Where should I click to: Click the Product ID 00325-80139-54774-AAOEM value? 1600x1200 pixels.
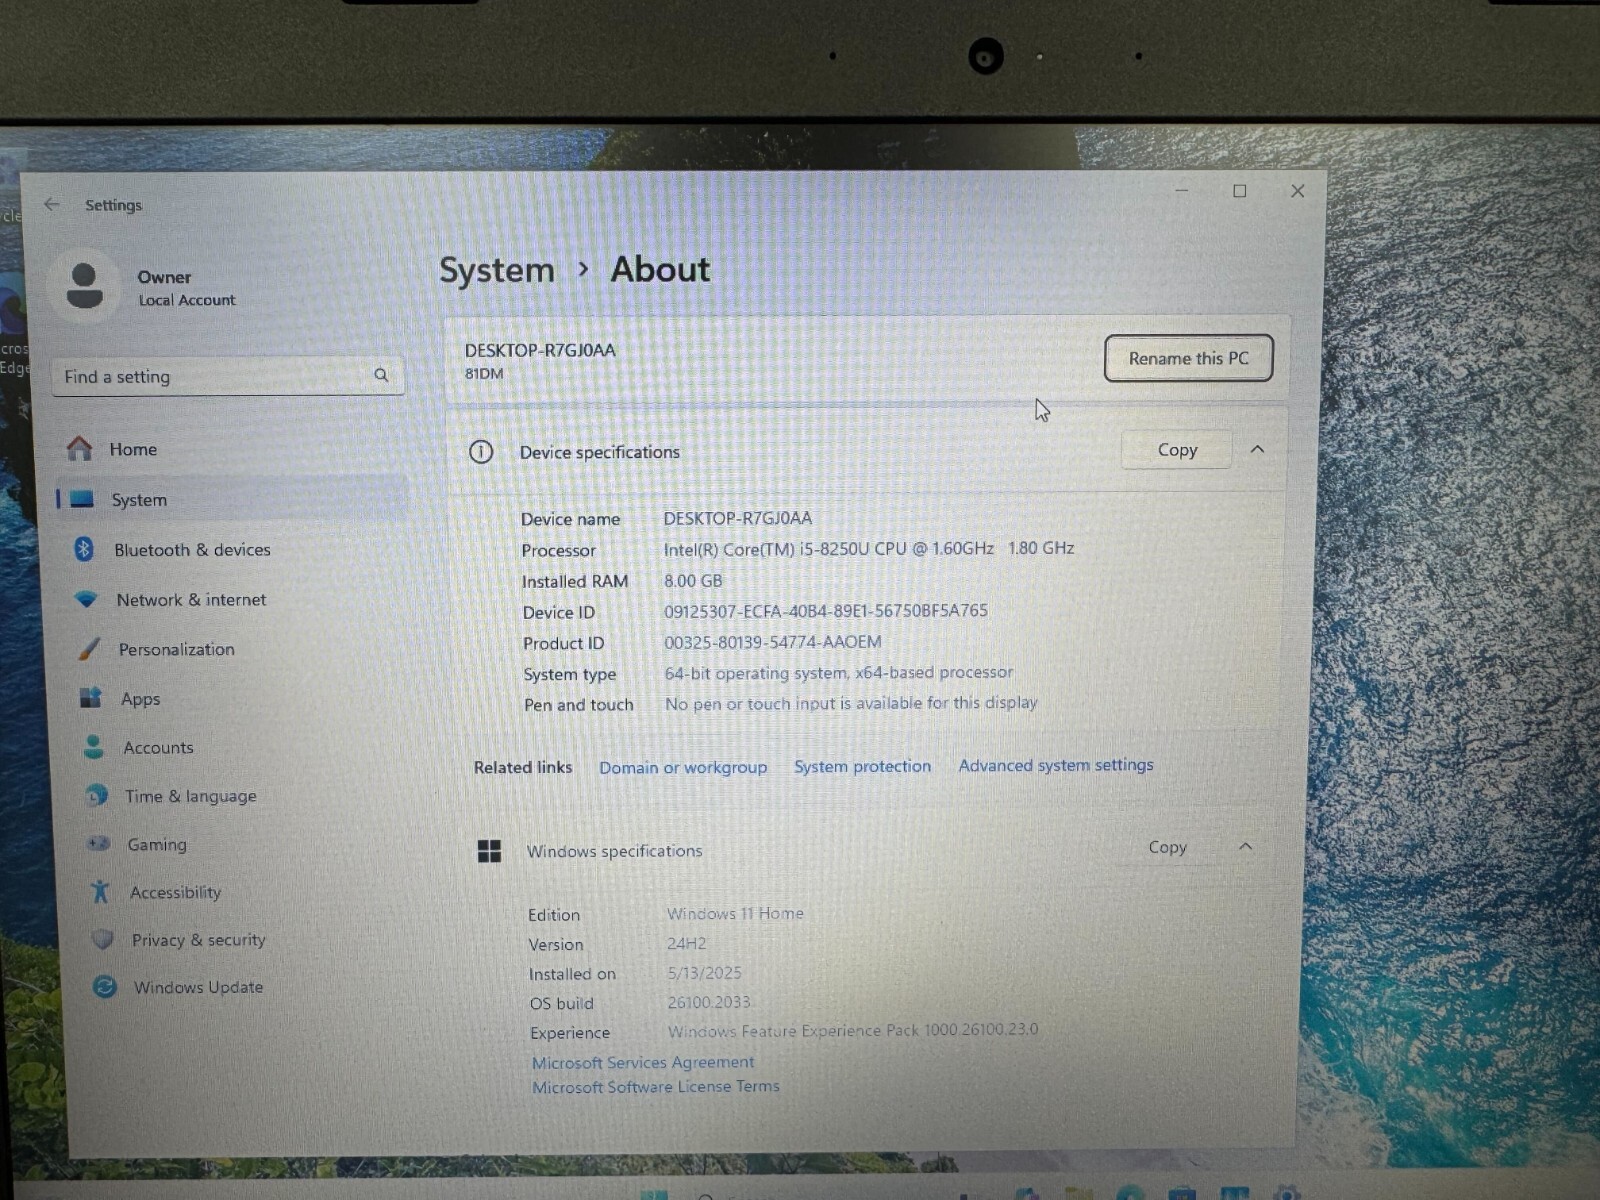coord(773,642)
